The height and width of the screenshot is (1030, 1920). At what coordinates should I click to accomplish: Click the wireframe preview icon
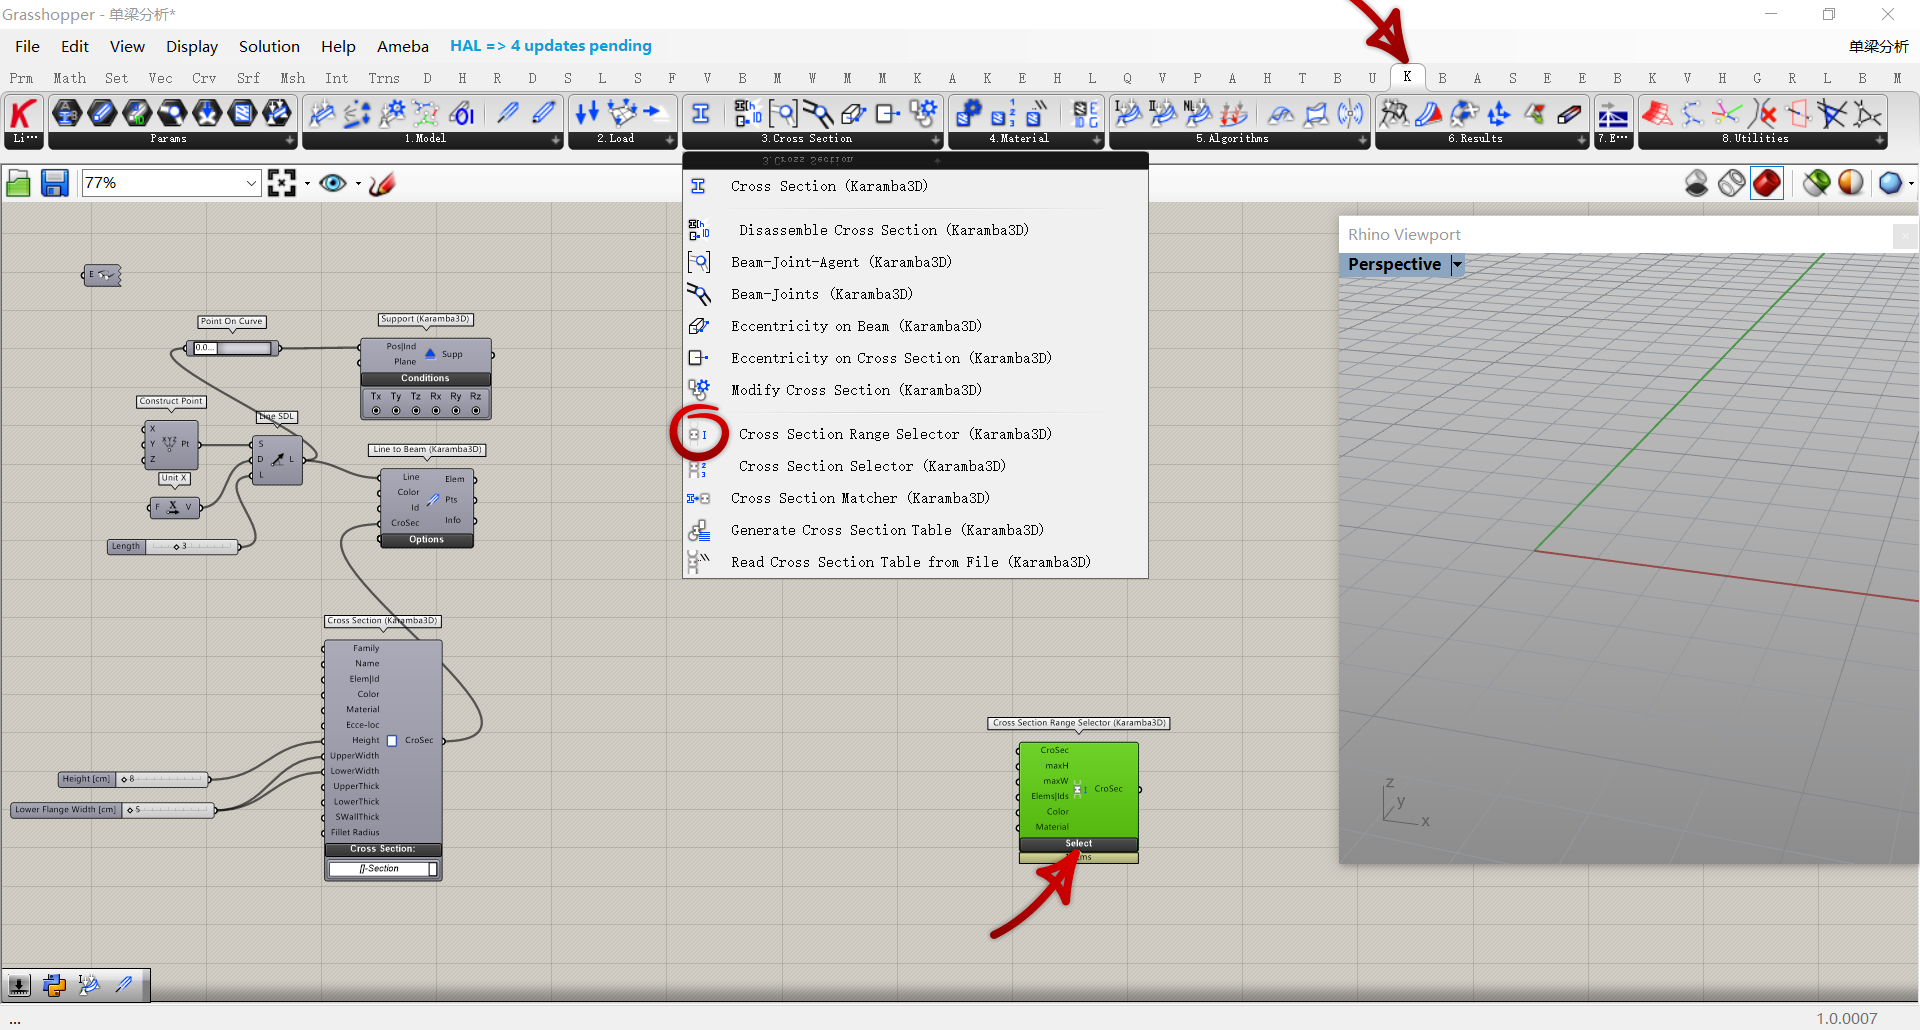1732,183
